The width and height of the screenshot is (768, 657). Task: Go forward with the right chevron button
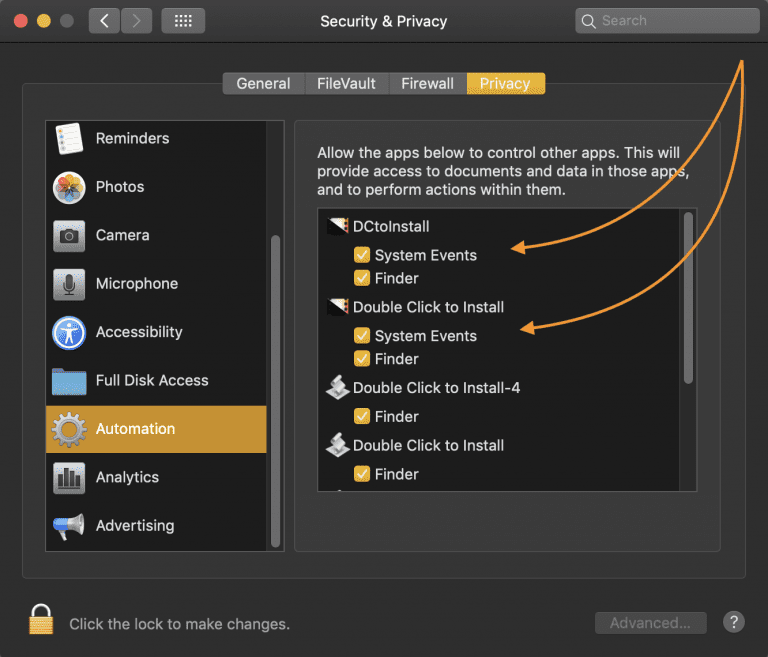(136, 21)
